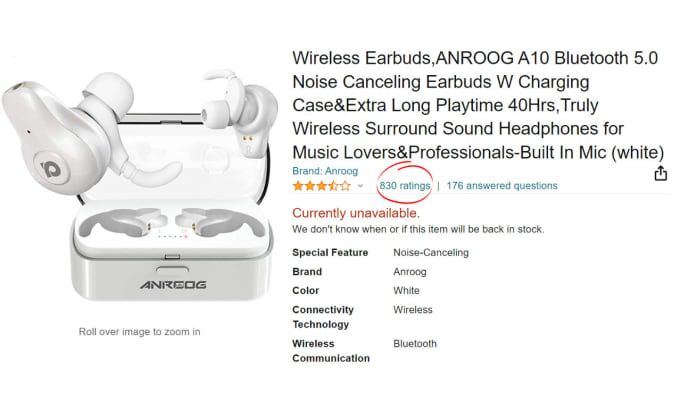The width and height of the screenshot is (680, 409).
Task: Select the Special Feature label
Action: [330, 252]
